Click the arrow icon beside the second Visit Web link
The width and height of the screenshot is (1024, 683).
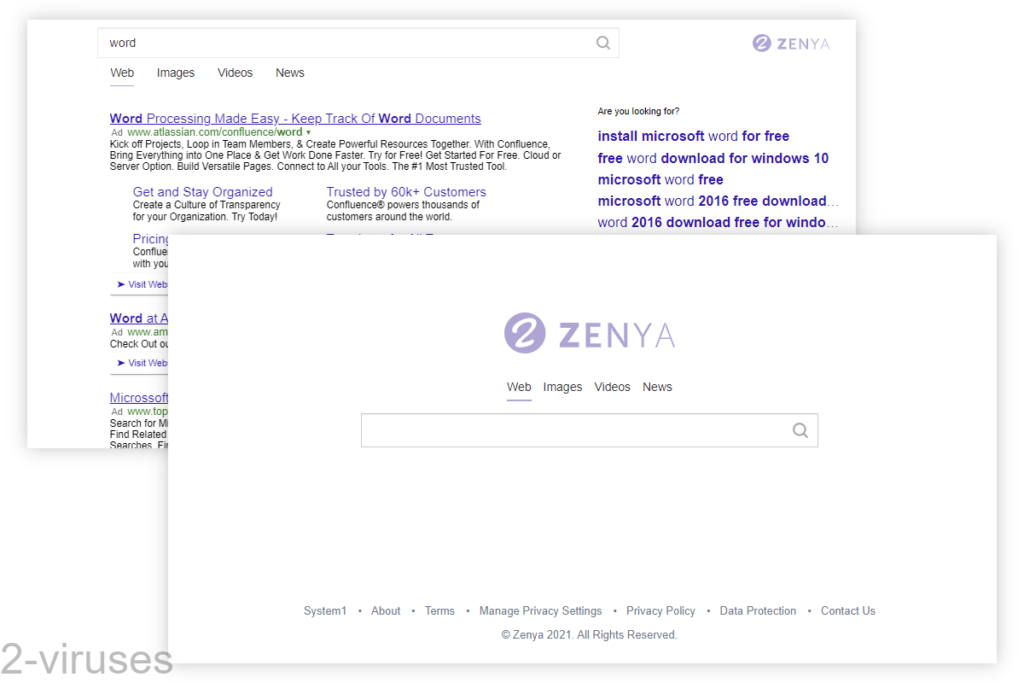[119, 364]
